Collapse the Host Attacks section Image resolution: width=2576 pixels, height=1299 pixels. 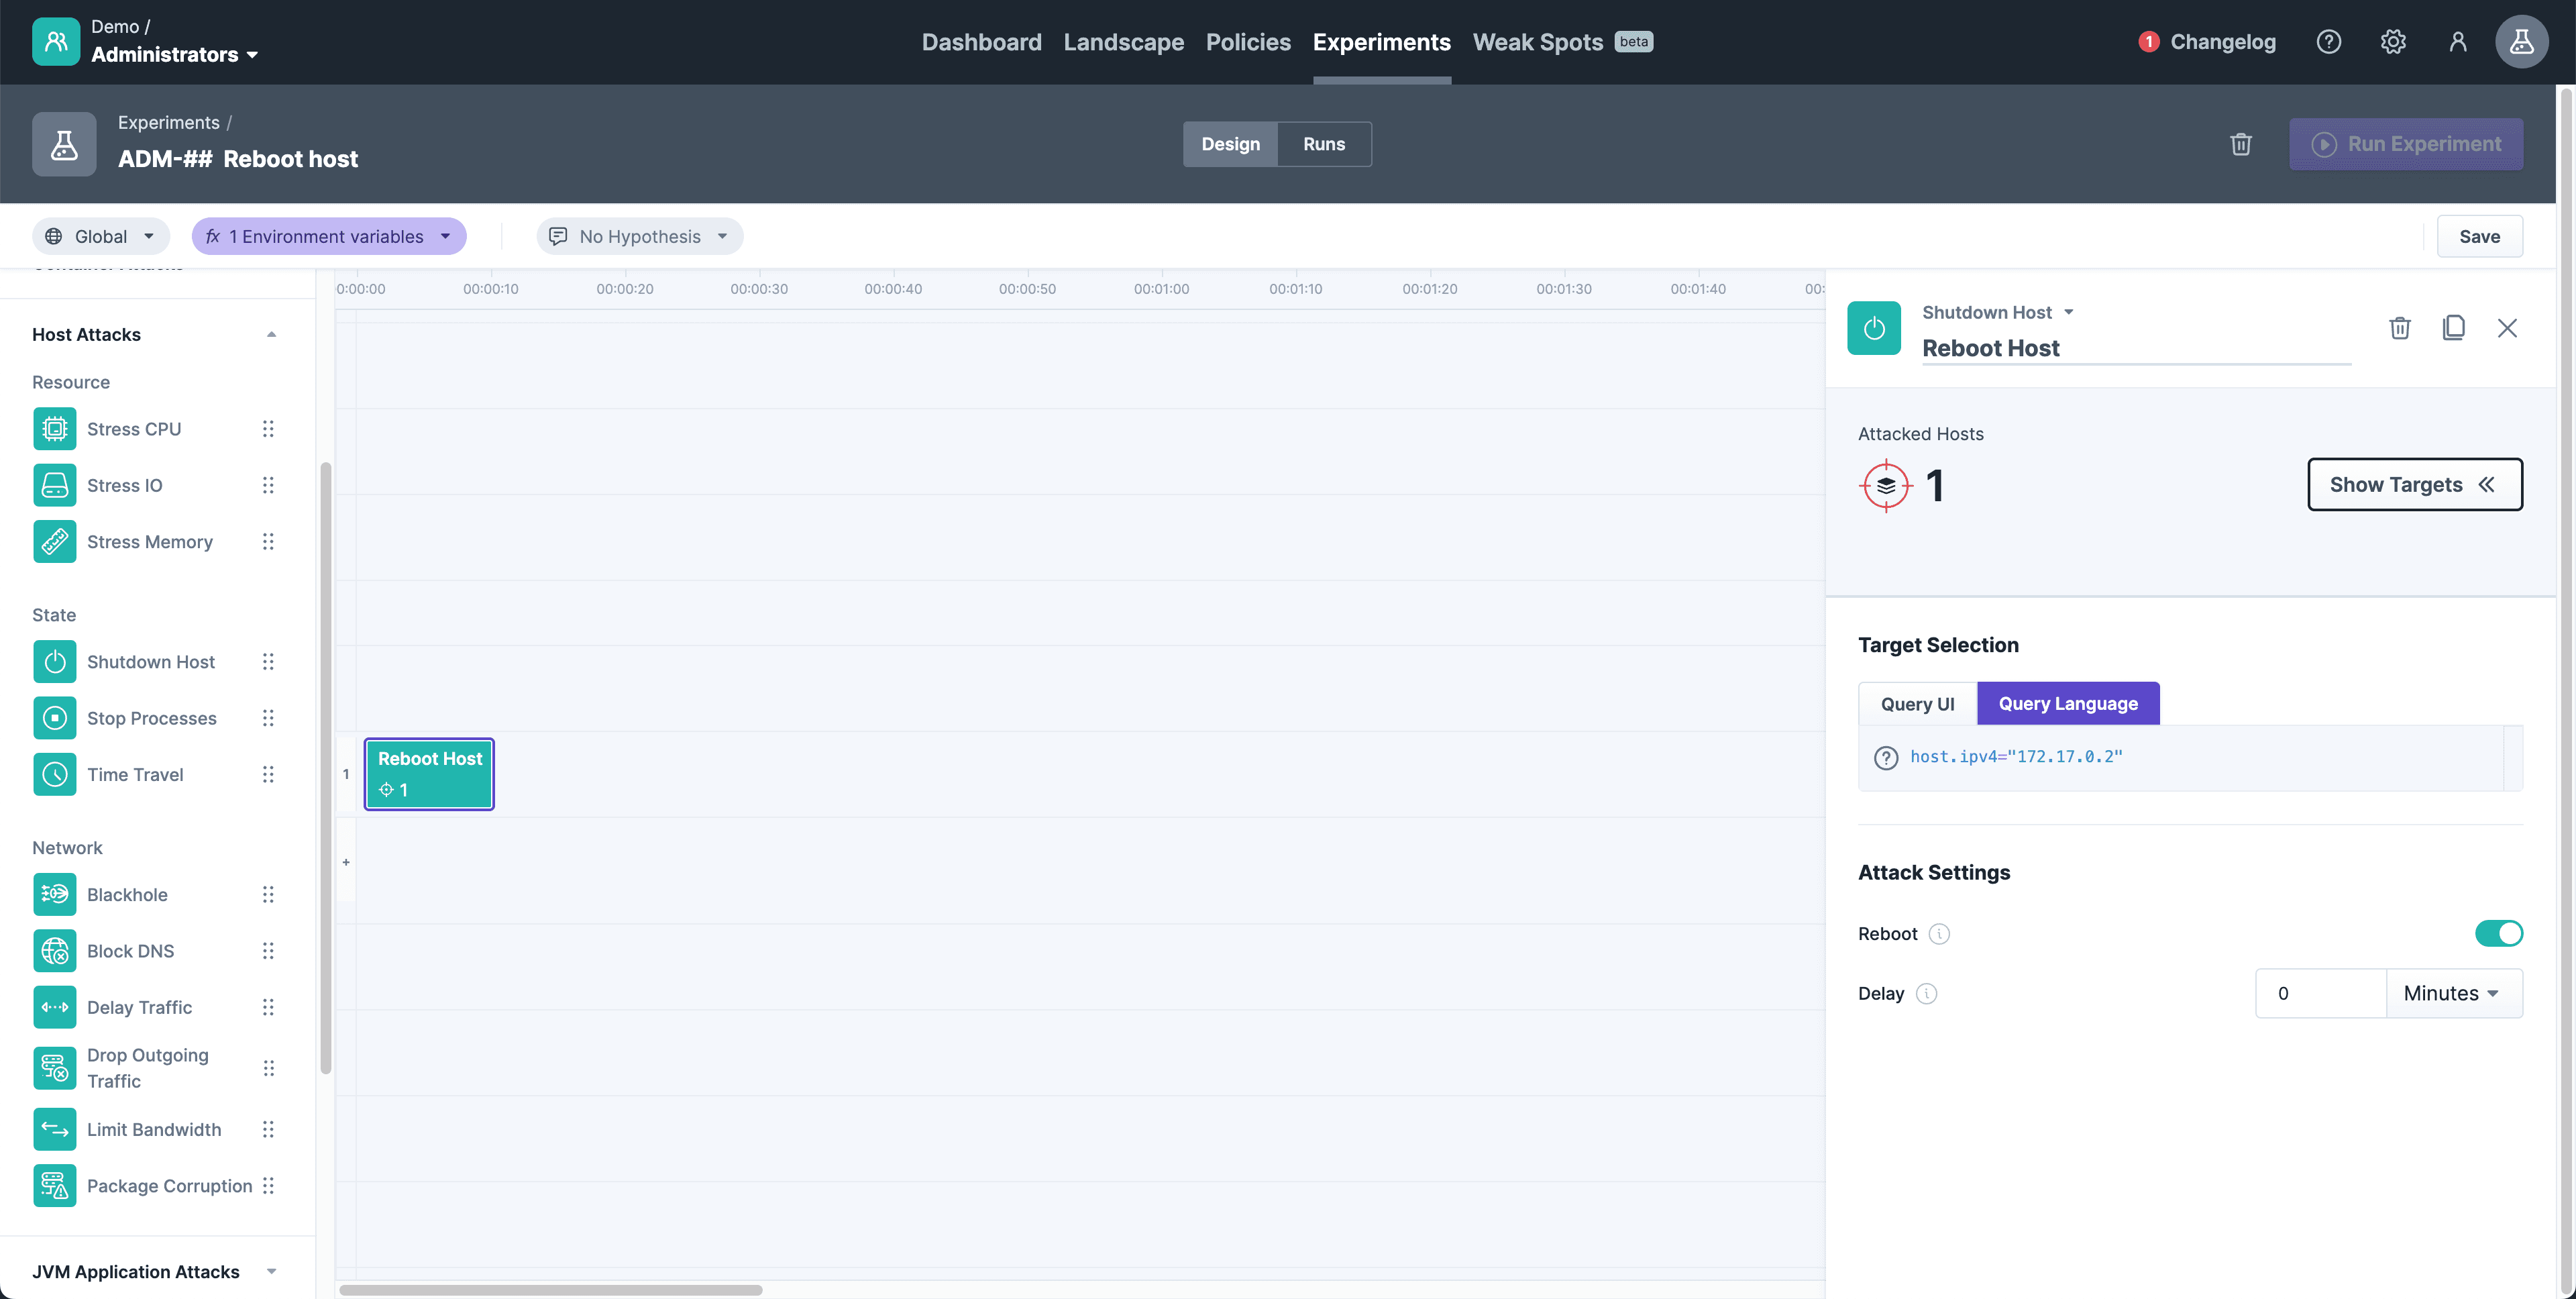[271, 334]
